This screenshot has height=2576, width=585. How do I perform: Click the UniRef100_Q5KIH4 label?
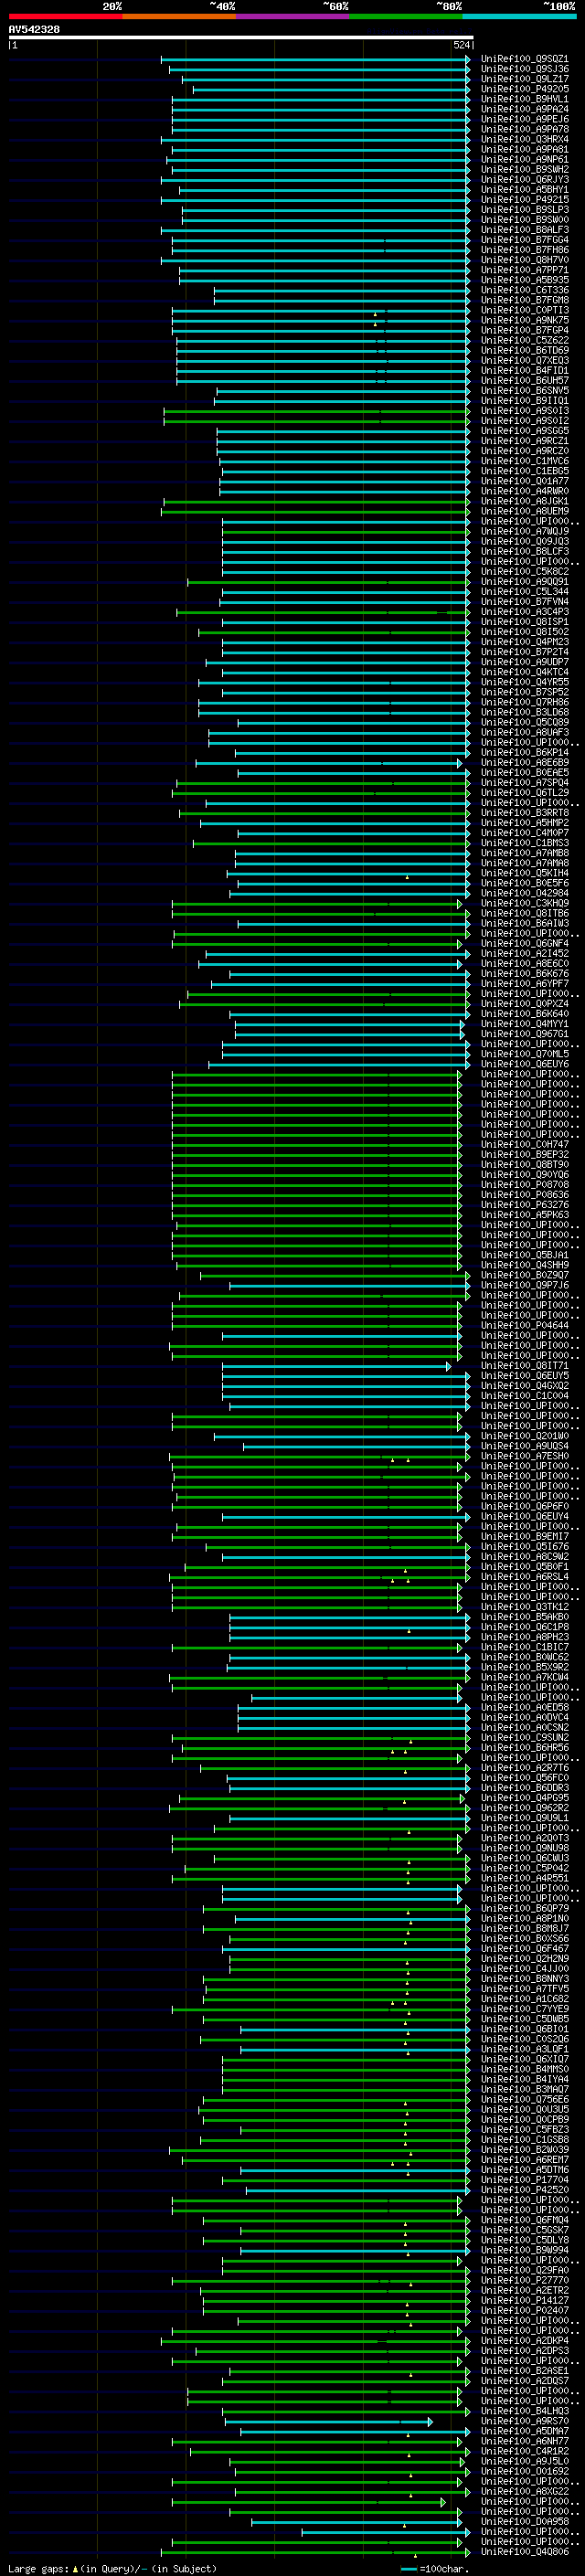click(524, 873)
